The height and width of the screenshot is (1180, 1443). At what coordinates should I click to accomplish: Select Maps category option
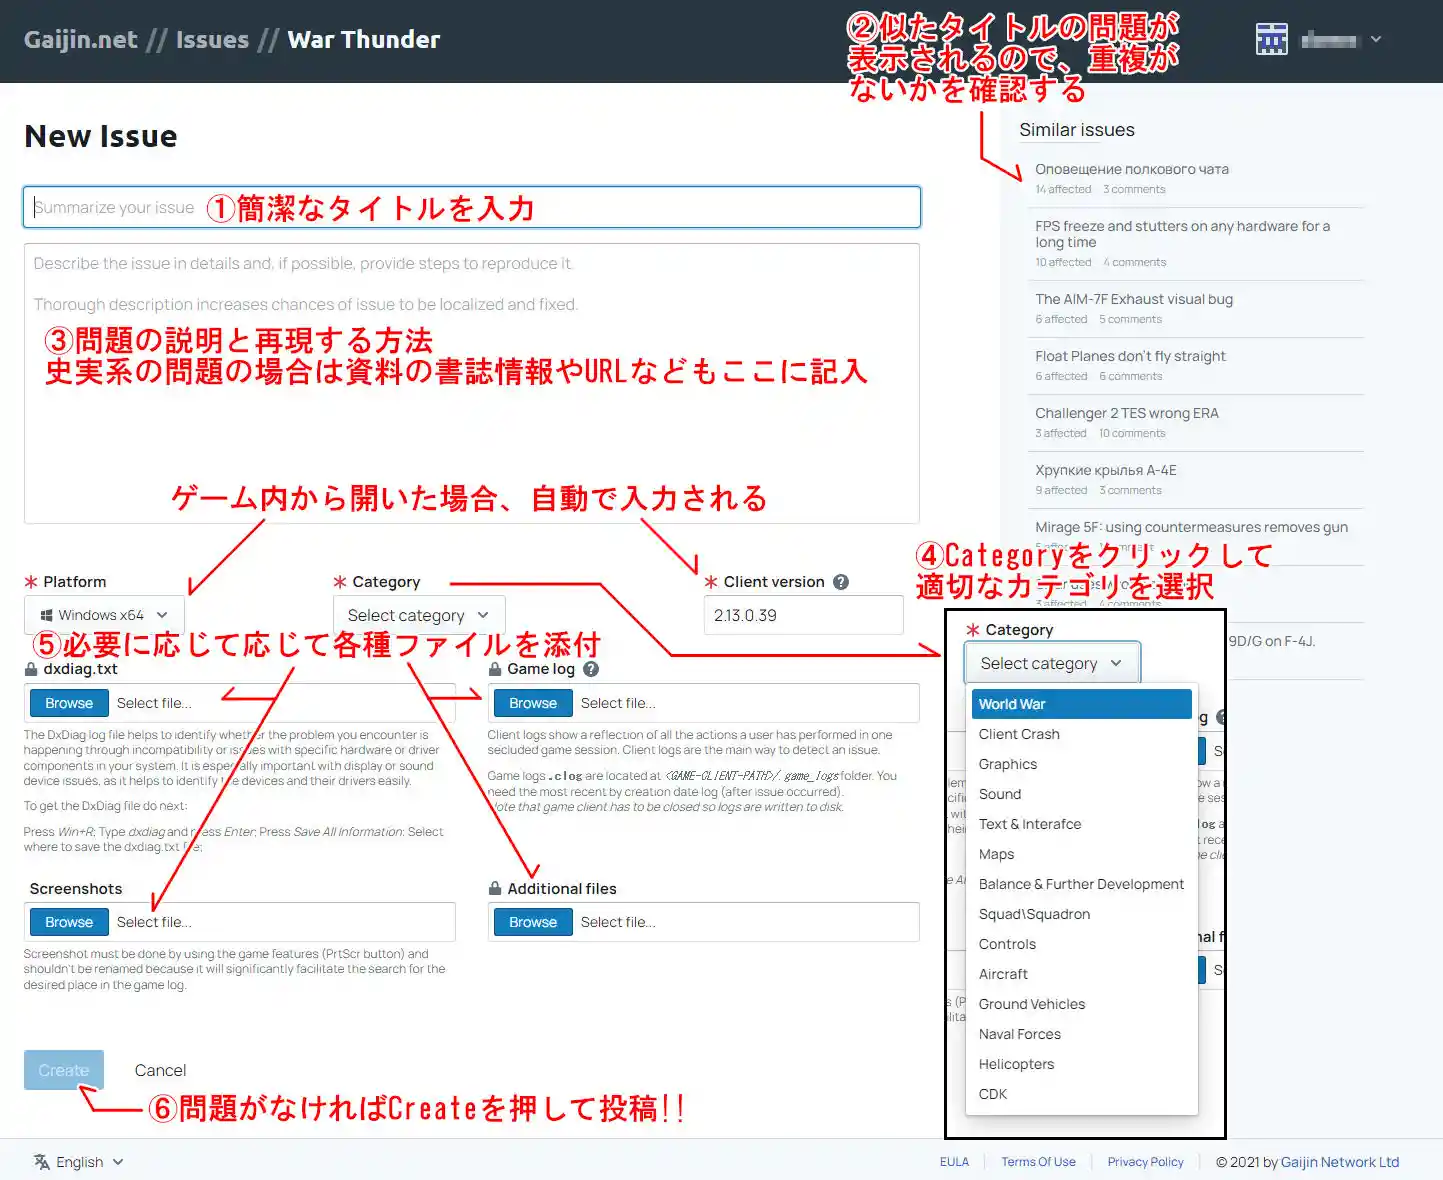1082,854
